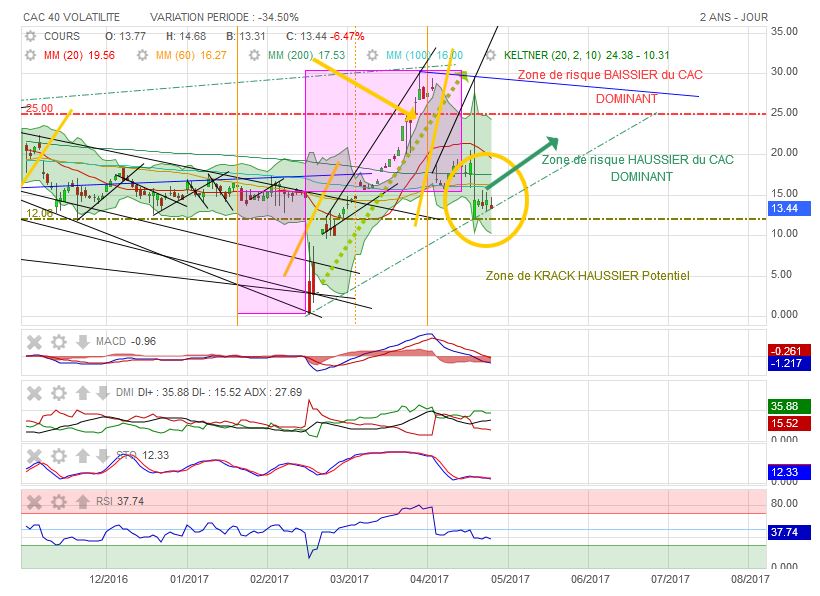Click the CAC 40 VOLATILITE title
Viewport: 820px width, 596px height.
pos(72,17)
